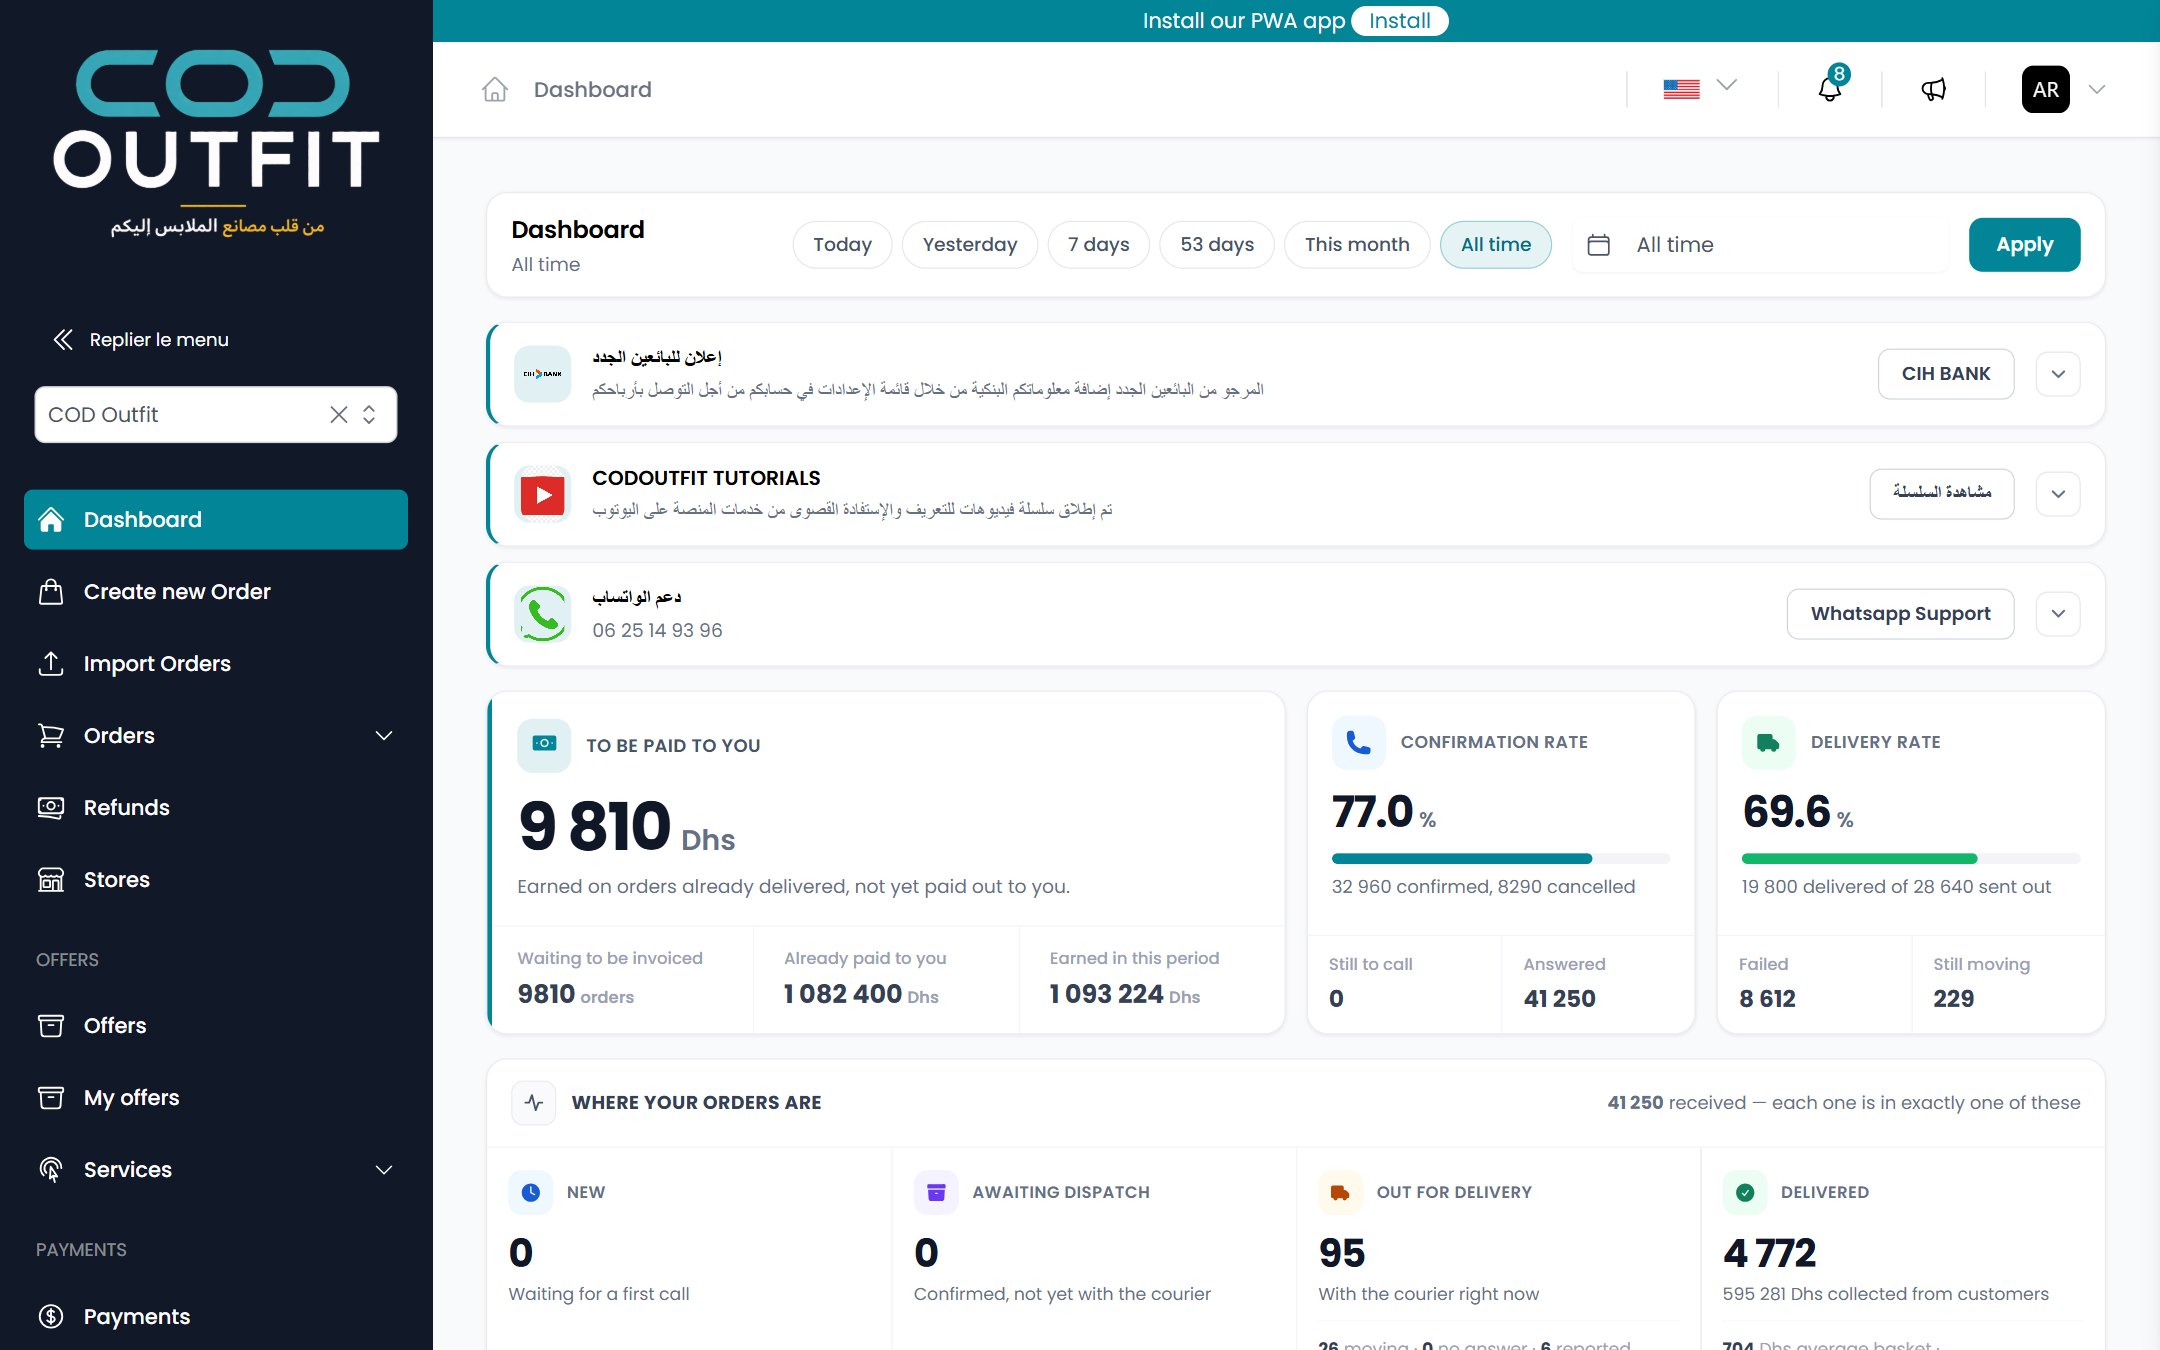Click the Stores sidebar icon
Screen dimensions: 2160x1350
(x=51, y=879)
